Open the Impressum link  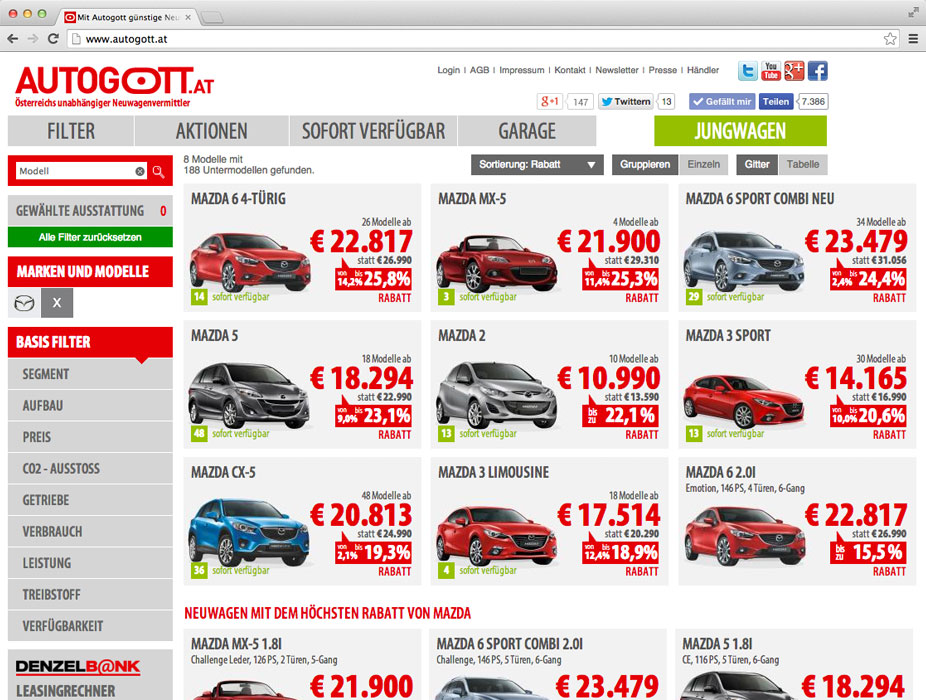click(x=522, y=71)
